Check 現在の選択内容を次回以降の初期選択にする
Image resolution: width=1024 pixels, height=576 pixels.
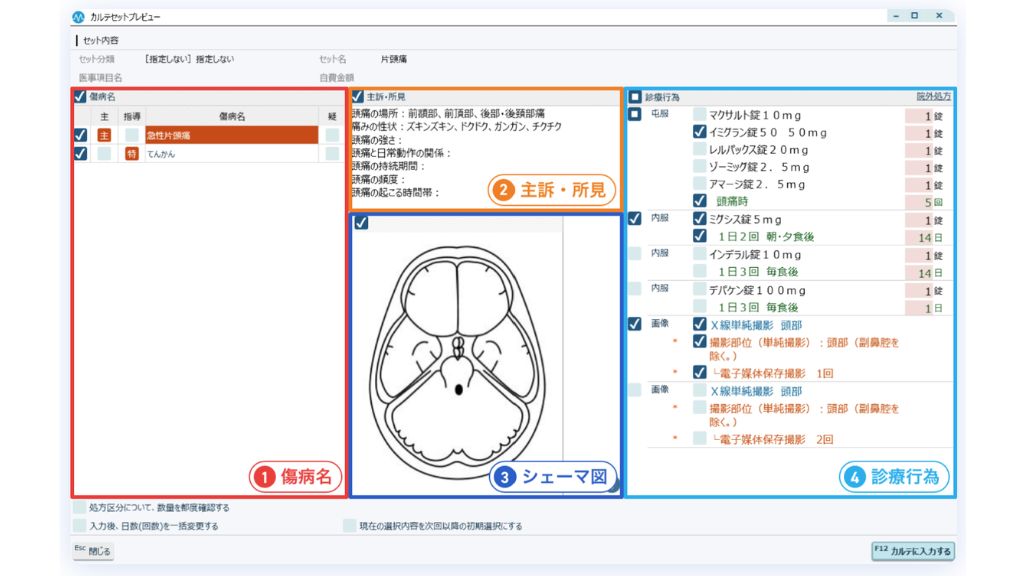coord(351,524)
